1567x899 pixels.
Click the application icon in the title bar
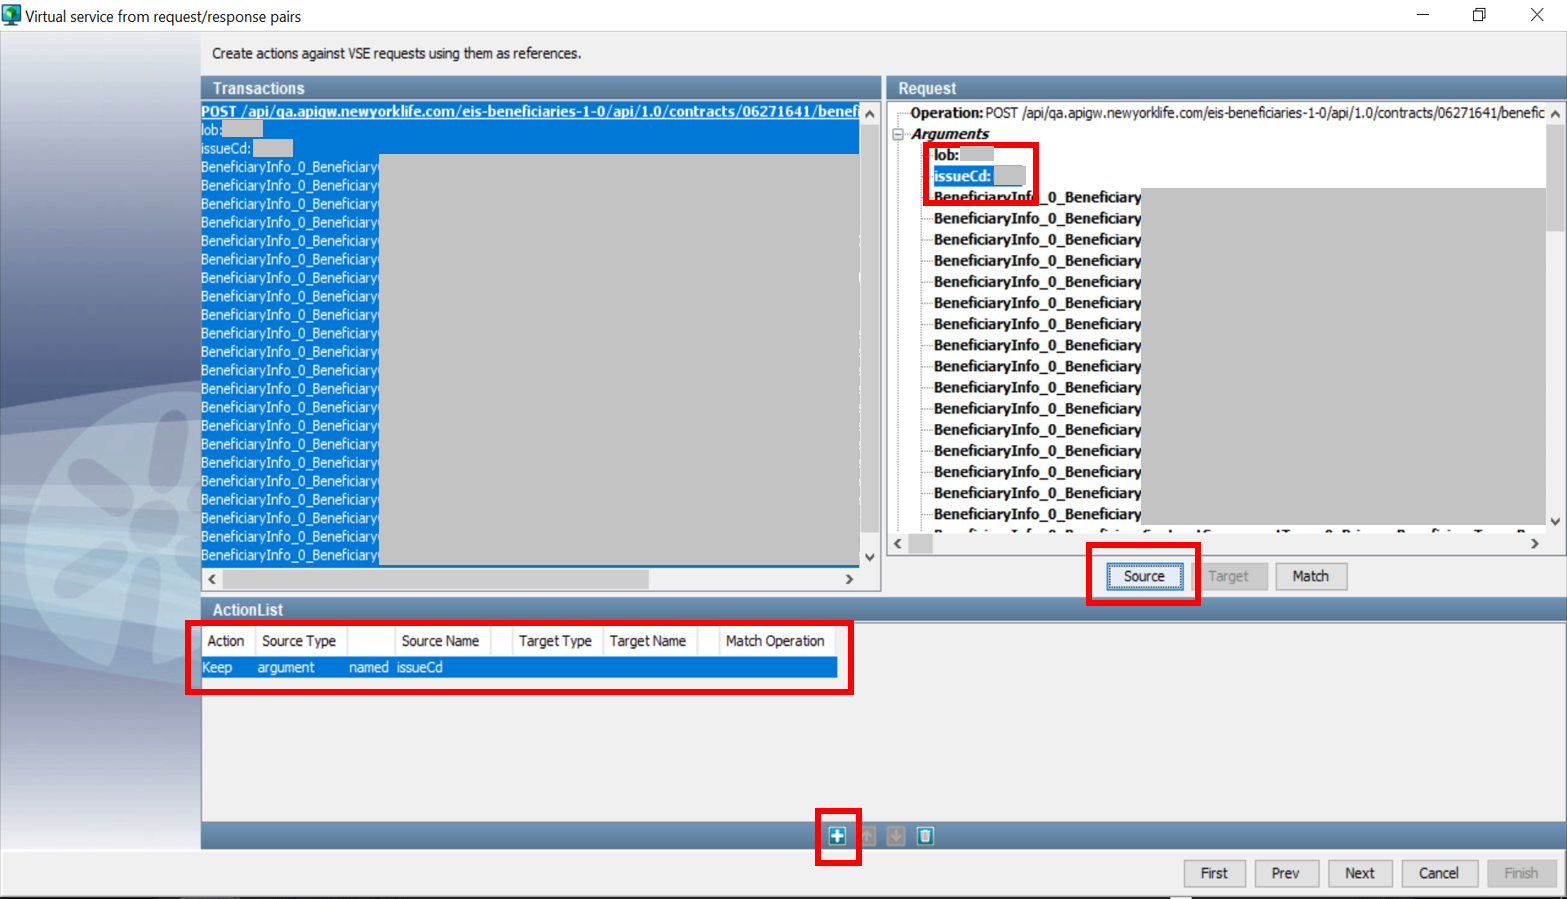pyautogui.click(x=11, y=15)
